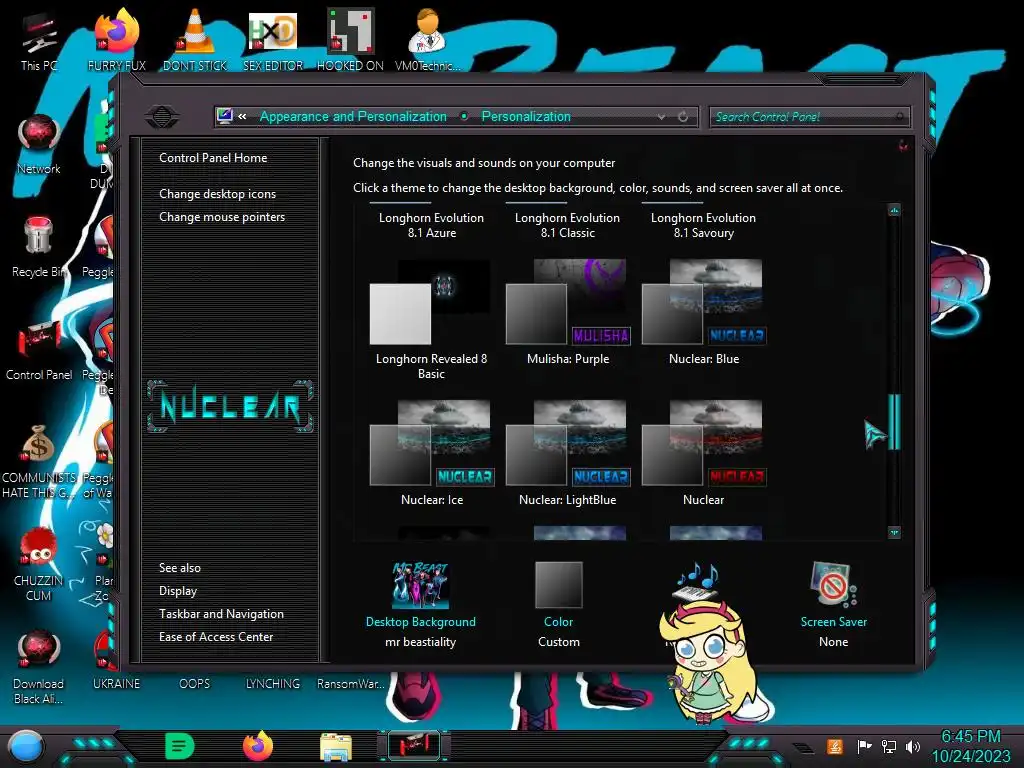Open Display link under See also
Viewport: 1024px width, 768px height.
[x=178, y=591]
